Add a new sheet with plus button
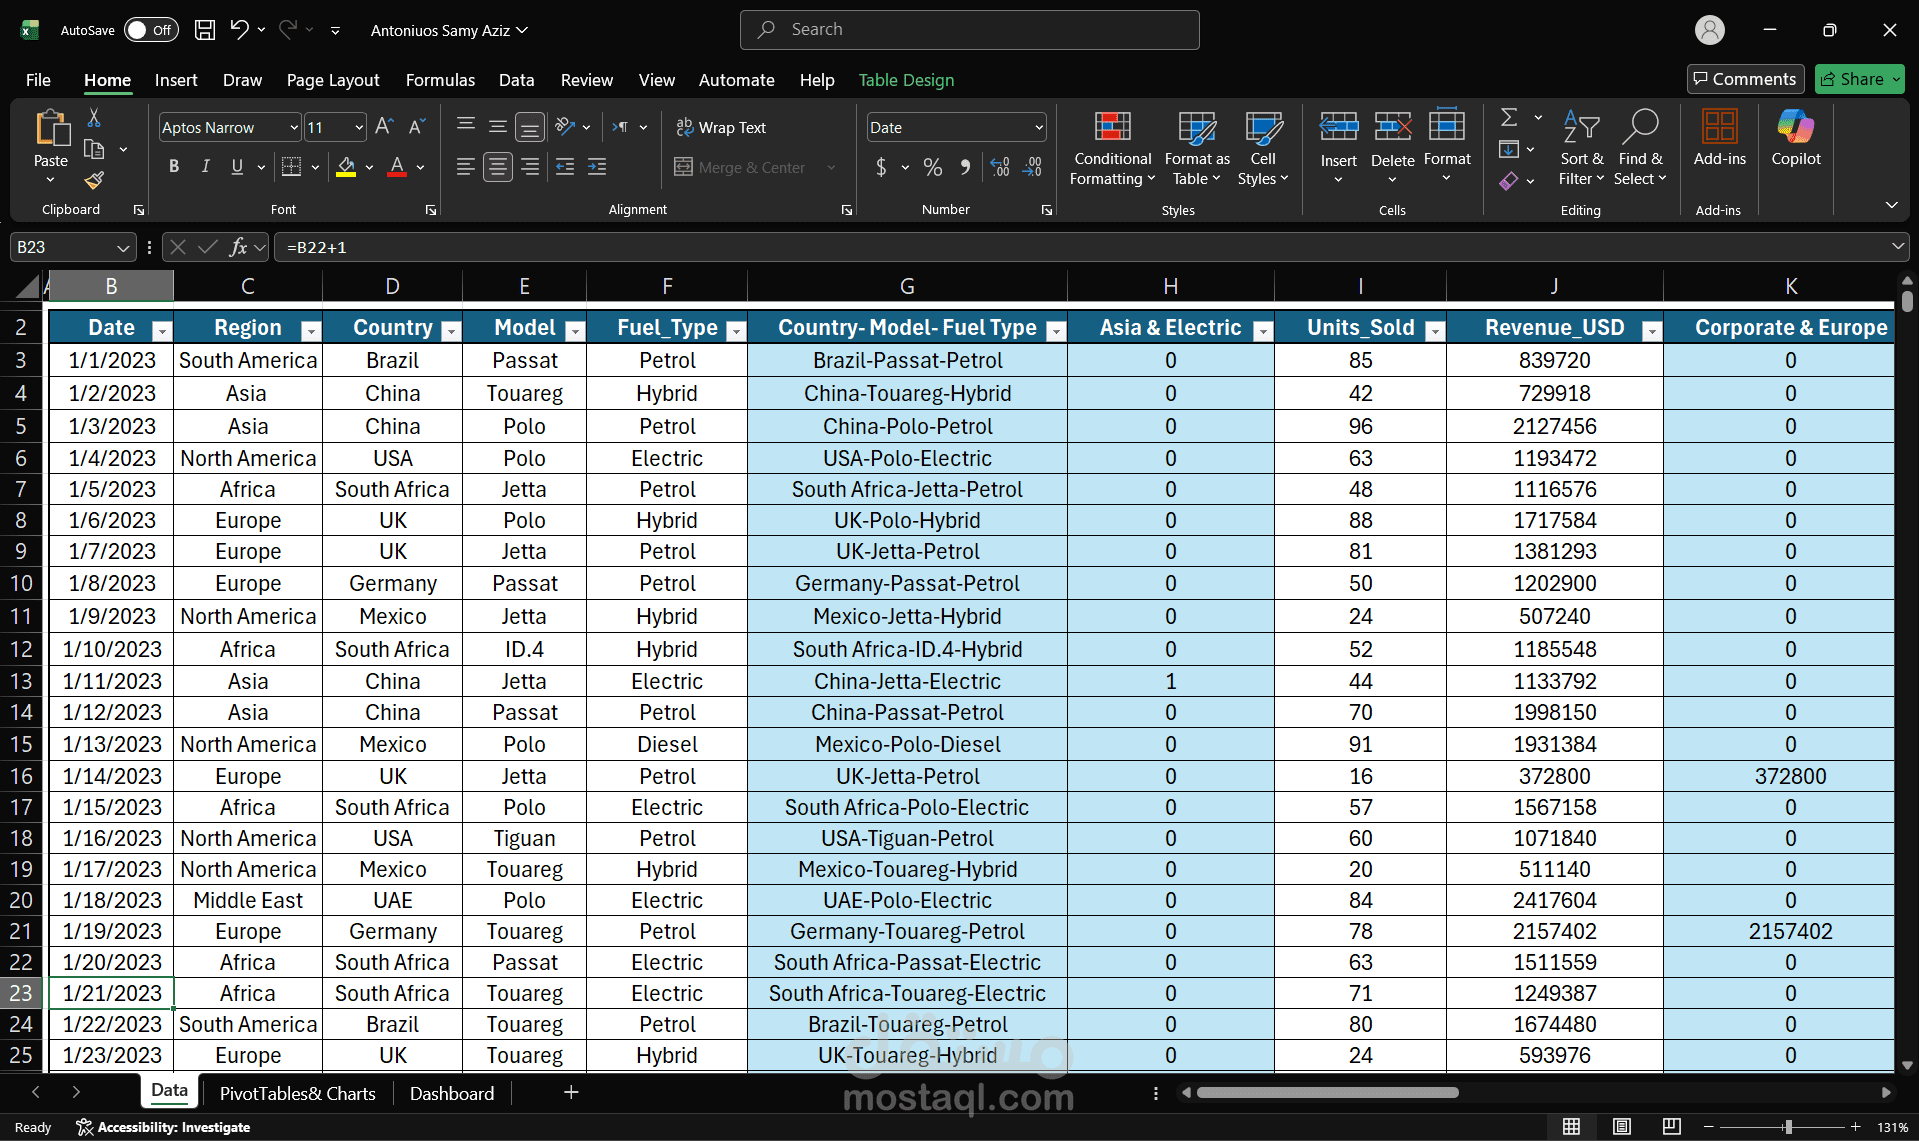This screenshot has height=1141, width=1919. (571, 1093)
